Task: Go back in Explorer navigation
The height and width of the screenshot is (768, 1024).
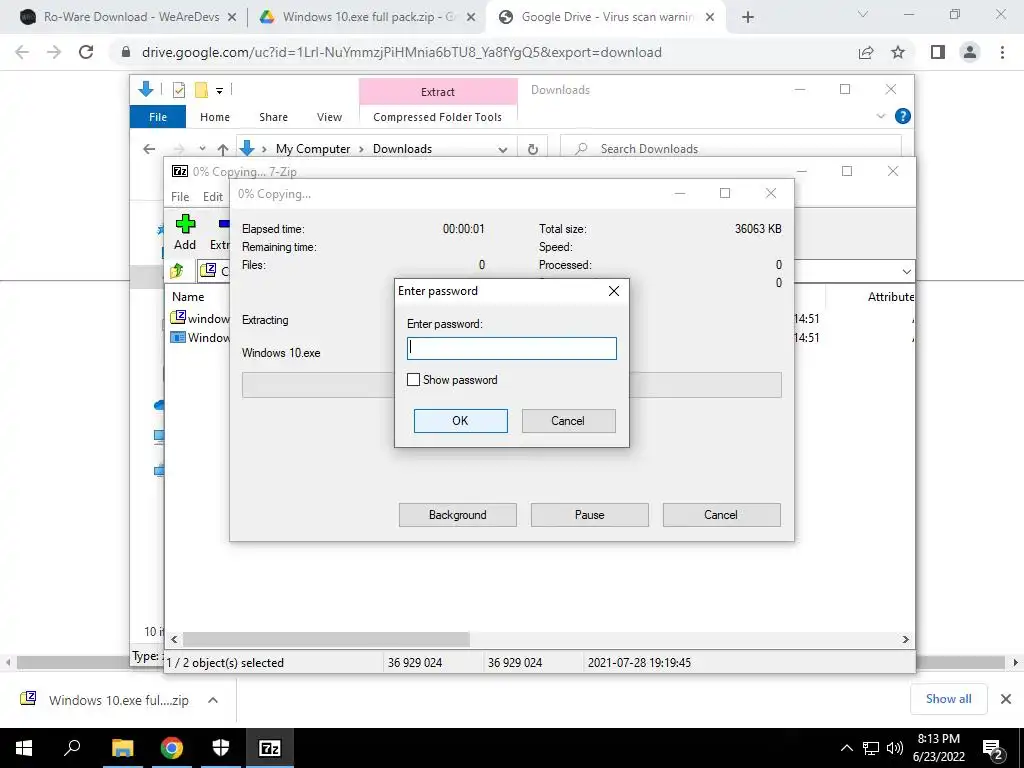Action: pos(149,149)
